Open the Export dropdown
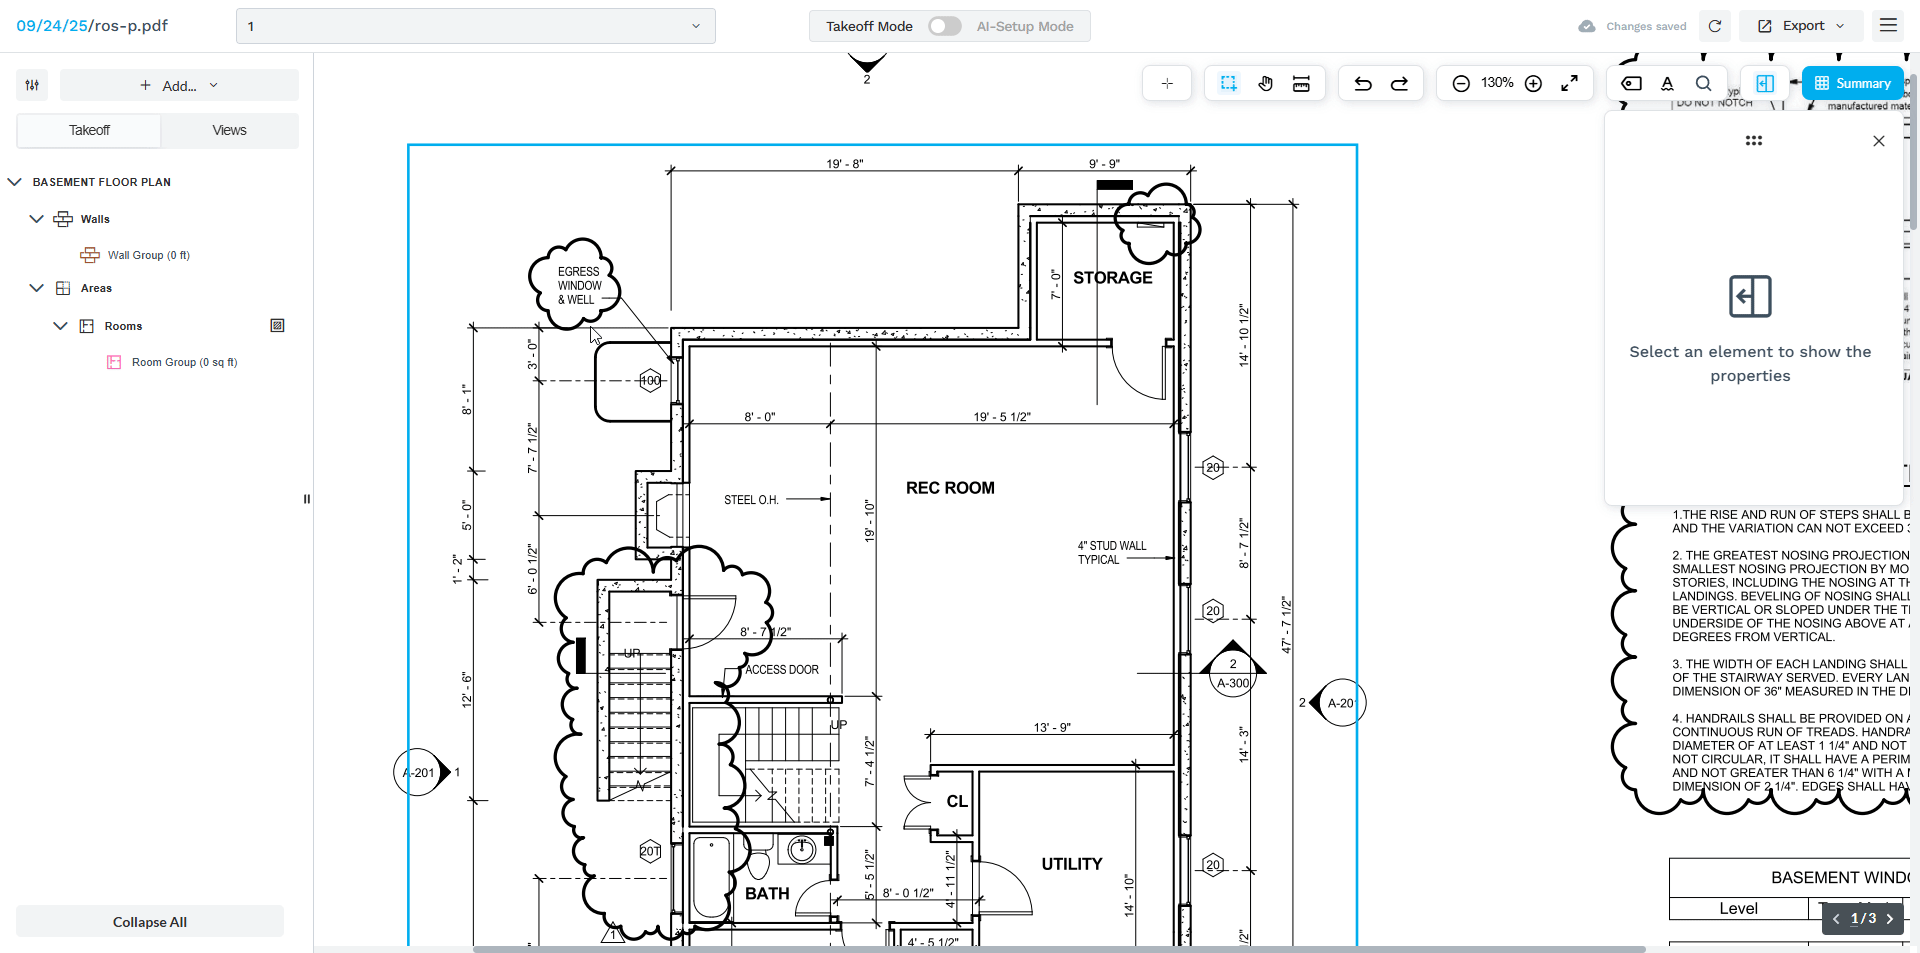Viewport: 1920px width, 953px height. pos(1801,26)
